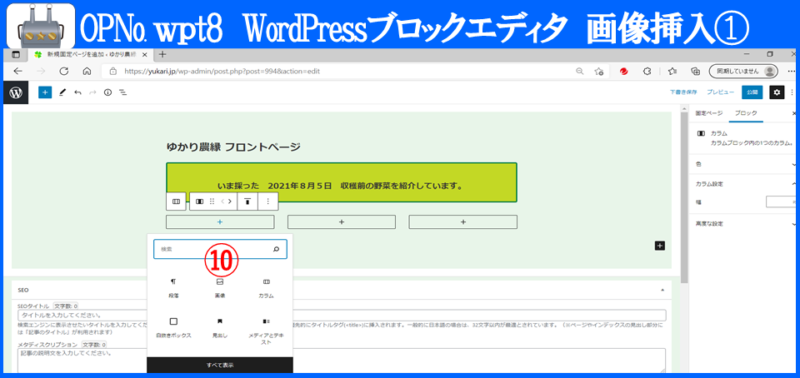Add block in third column plus
Screen dimensions: 800x378
click(x=463, y=222)
